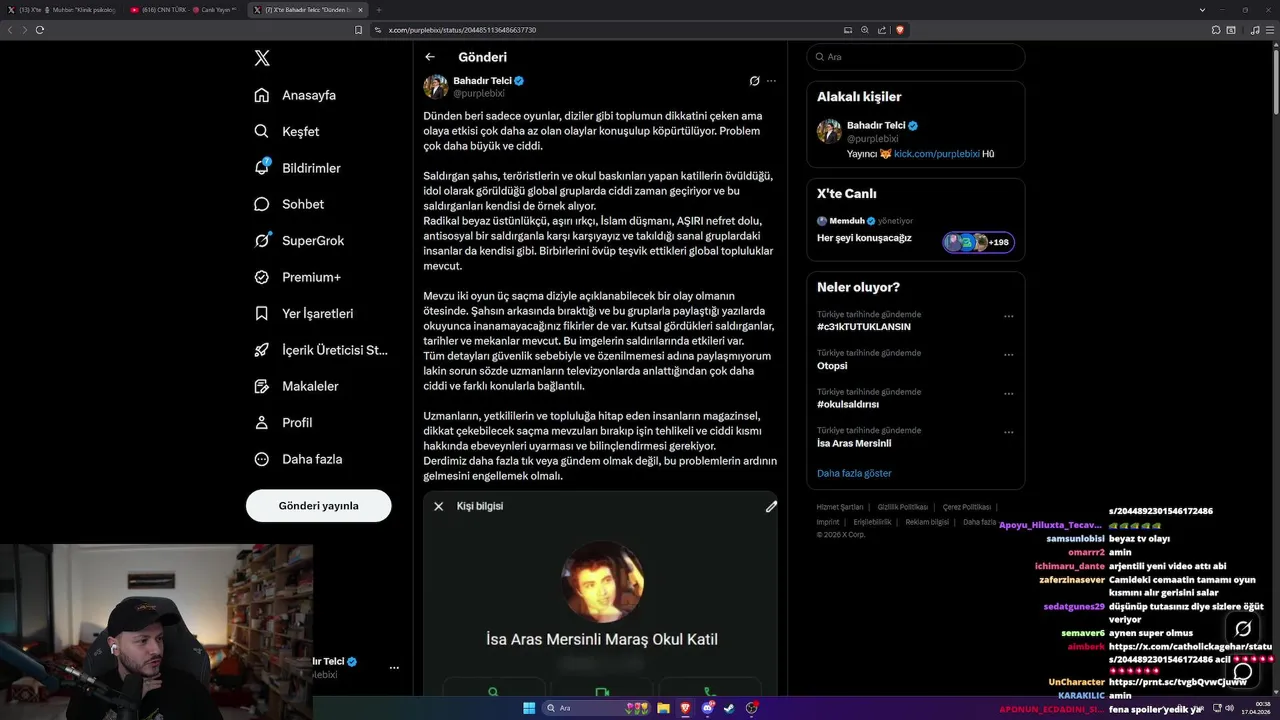Open Sohbet messages
1280x720 pixels.
pyautogui.click(x=289, y=204)
